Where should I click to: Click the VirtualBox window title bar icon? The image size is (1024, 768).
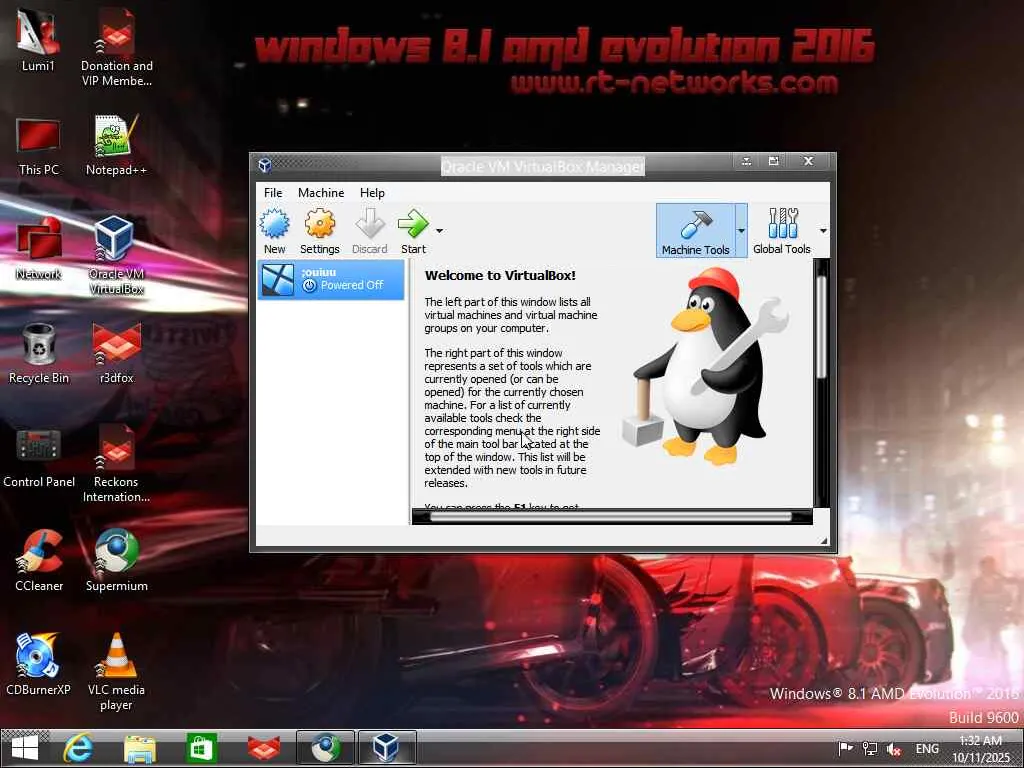[x=264, y=165]
